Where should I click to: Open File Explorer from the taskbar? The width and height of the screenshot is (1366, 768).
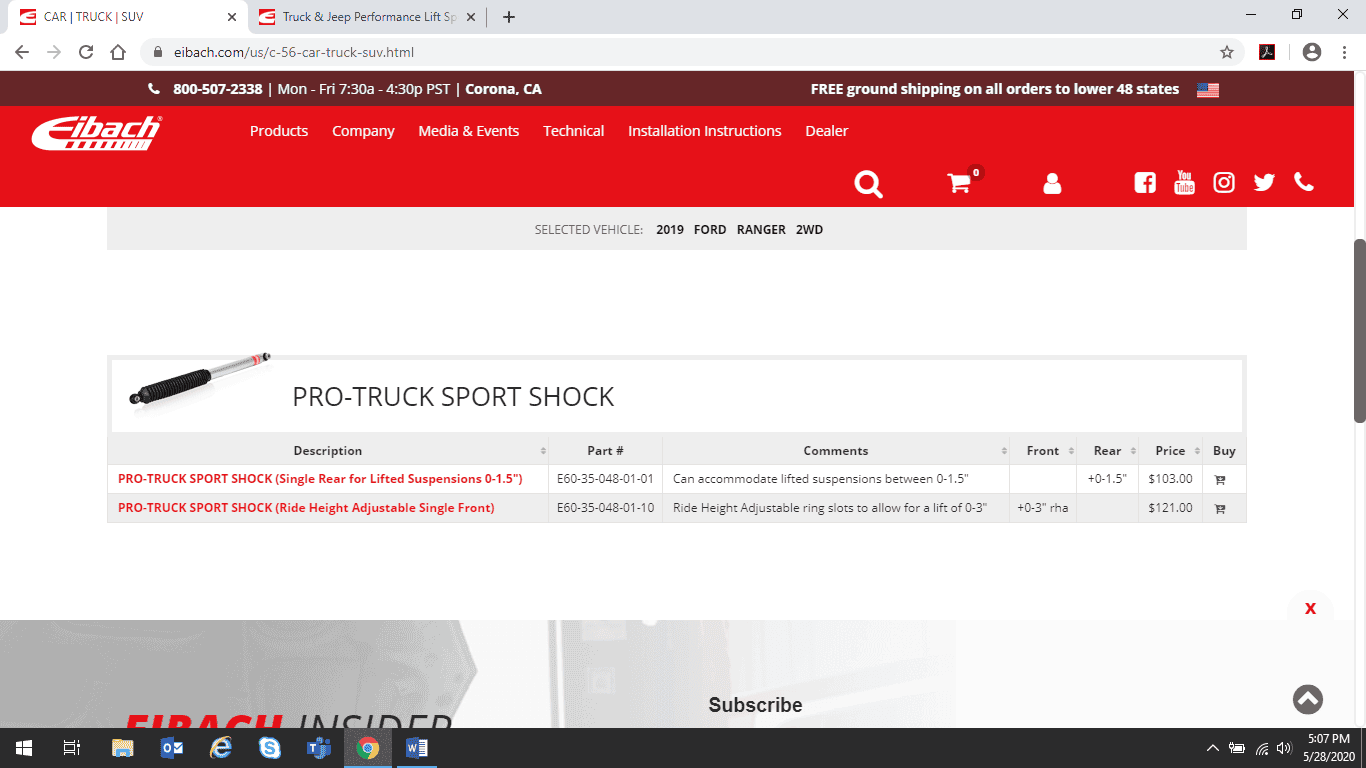123,748
